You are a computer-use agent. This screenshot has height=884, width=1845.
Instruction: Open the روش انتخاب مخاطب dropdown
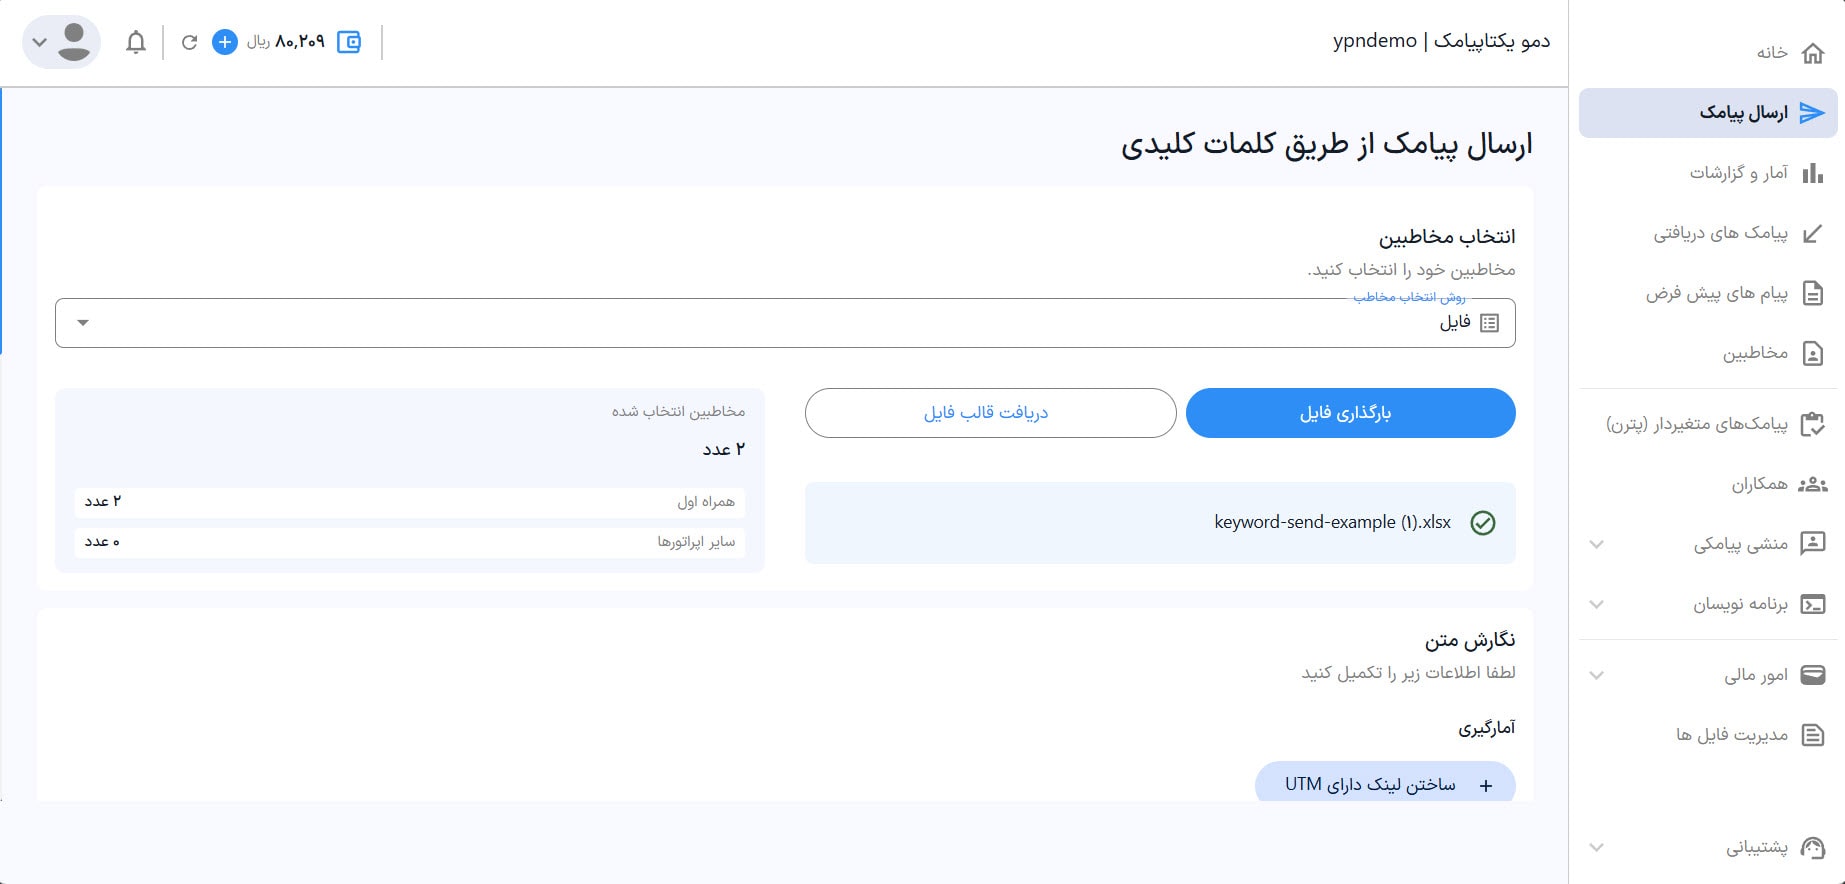point(785,323)
